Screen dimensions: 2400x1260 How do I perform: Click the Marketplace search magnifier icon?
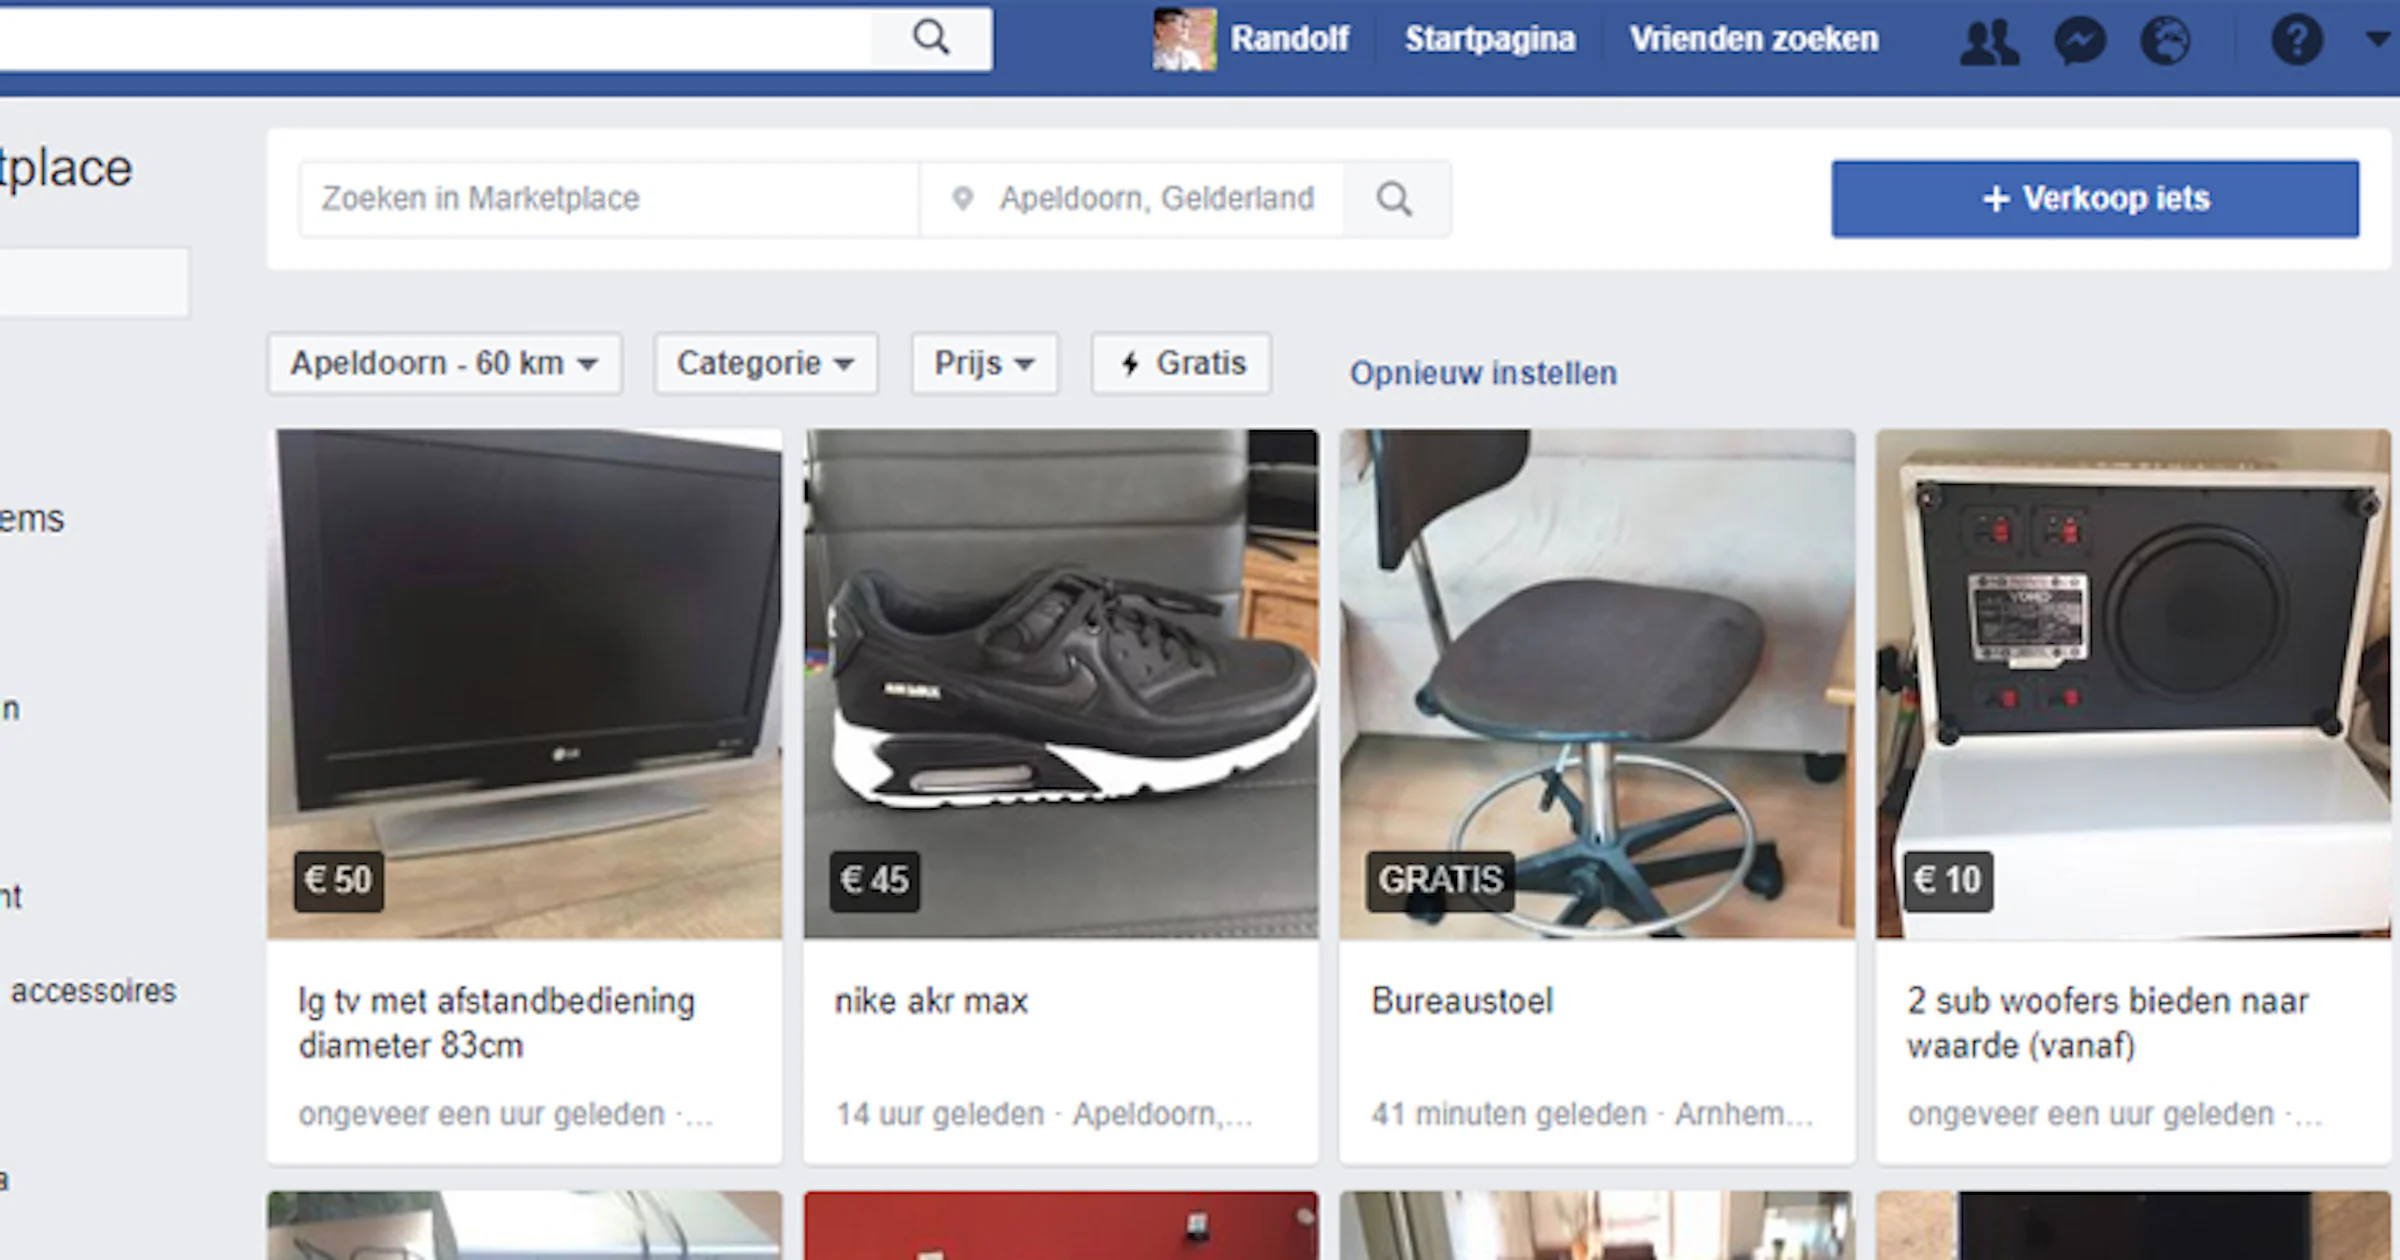pos(1396,198)
